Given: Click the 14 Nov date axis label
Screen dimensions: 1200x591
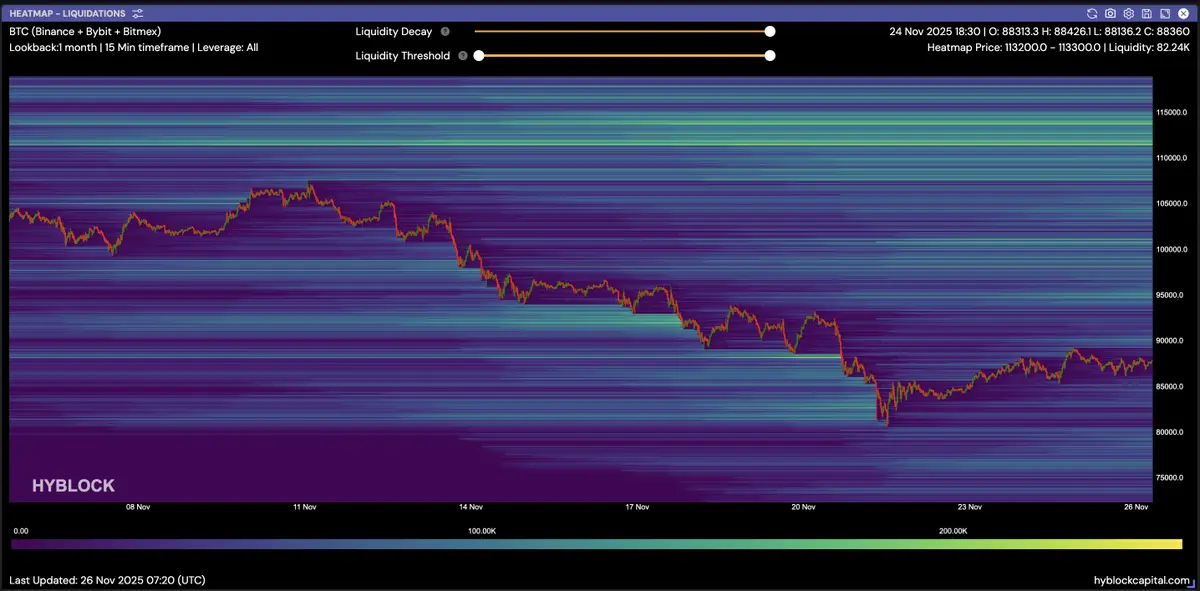Looking at the screenshot, I should [x=470, y=508].
